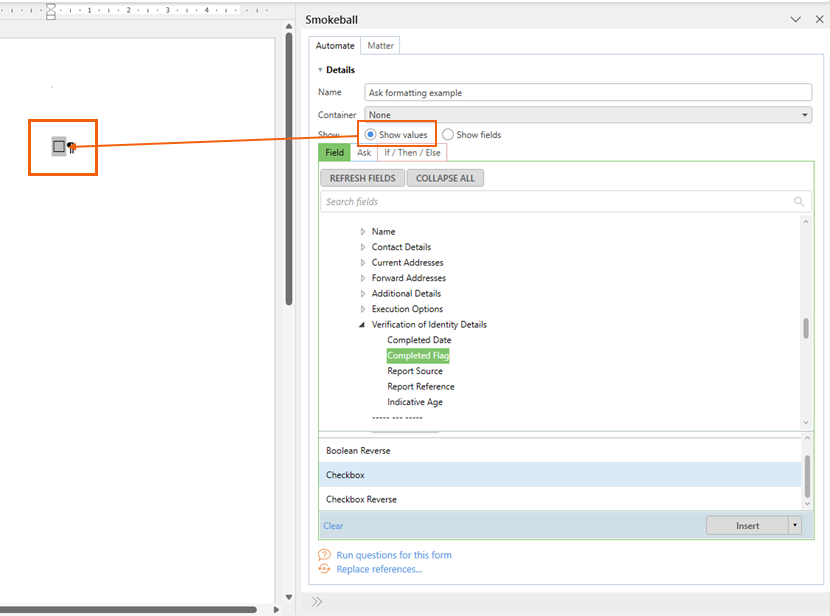Click the REFRESH FIELDS button
Image resolution: width=830 pixels, height=616 pixels.
[x=363, y=178]
